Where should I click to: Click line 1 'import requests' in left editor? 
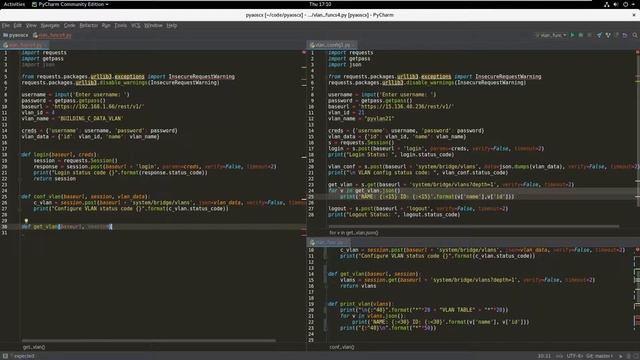click(x=44, y=53)
